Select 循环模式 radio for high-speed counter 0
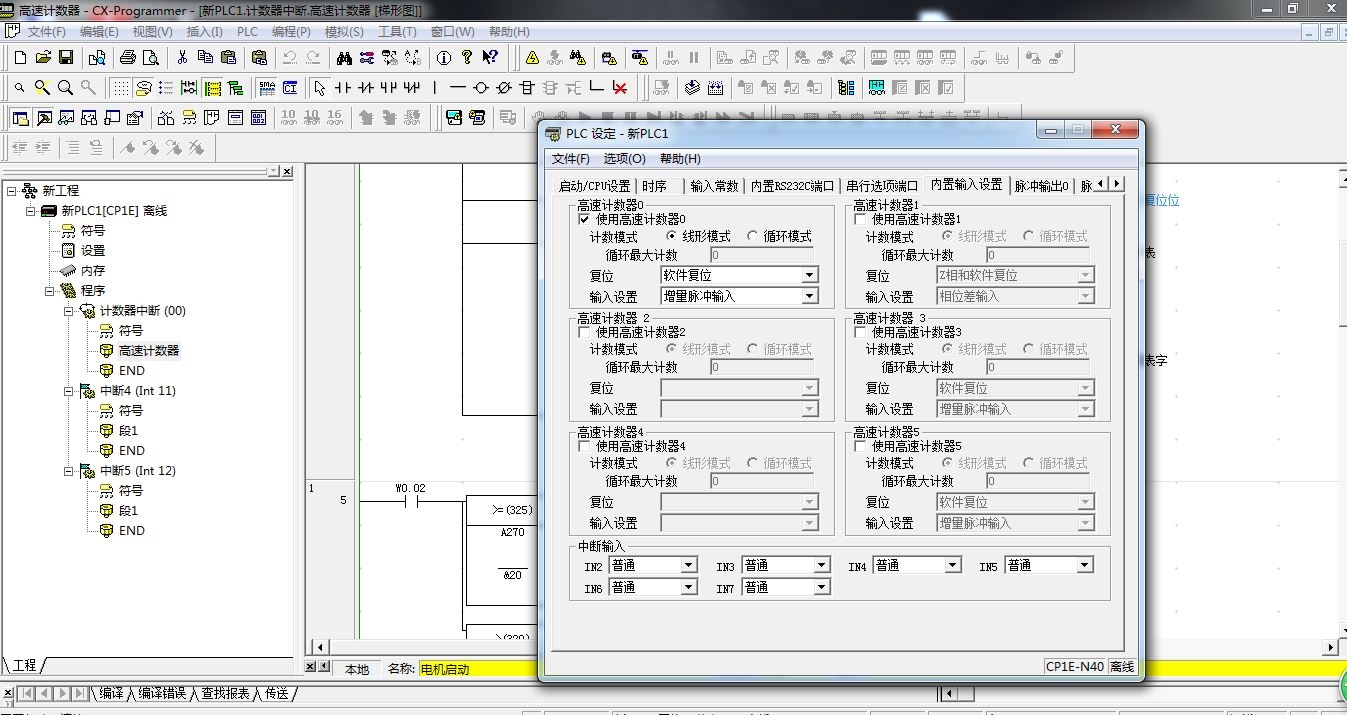Image resolution: width=1347 pixels, height=715 pixels. tap(753, 237)
